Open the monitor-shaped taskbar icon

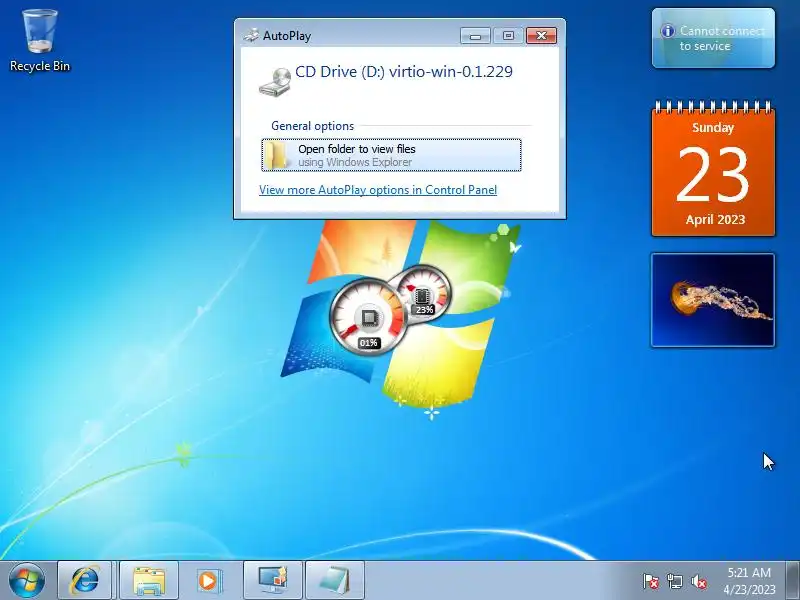[x=273, y=580]
